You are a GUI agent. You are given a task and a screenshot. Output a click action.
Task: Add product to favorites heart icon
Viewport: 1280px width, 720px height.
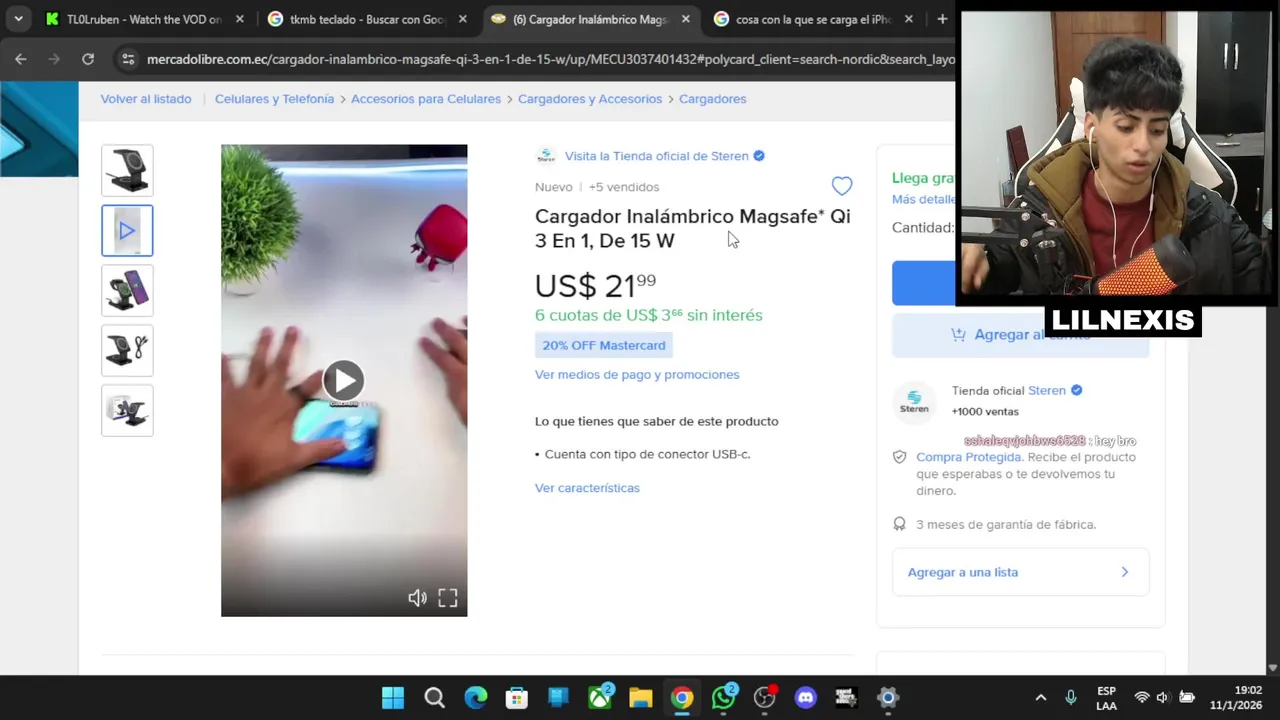pos(842,186)
